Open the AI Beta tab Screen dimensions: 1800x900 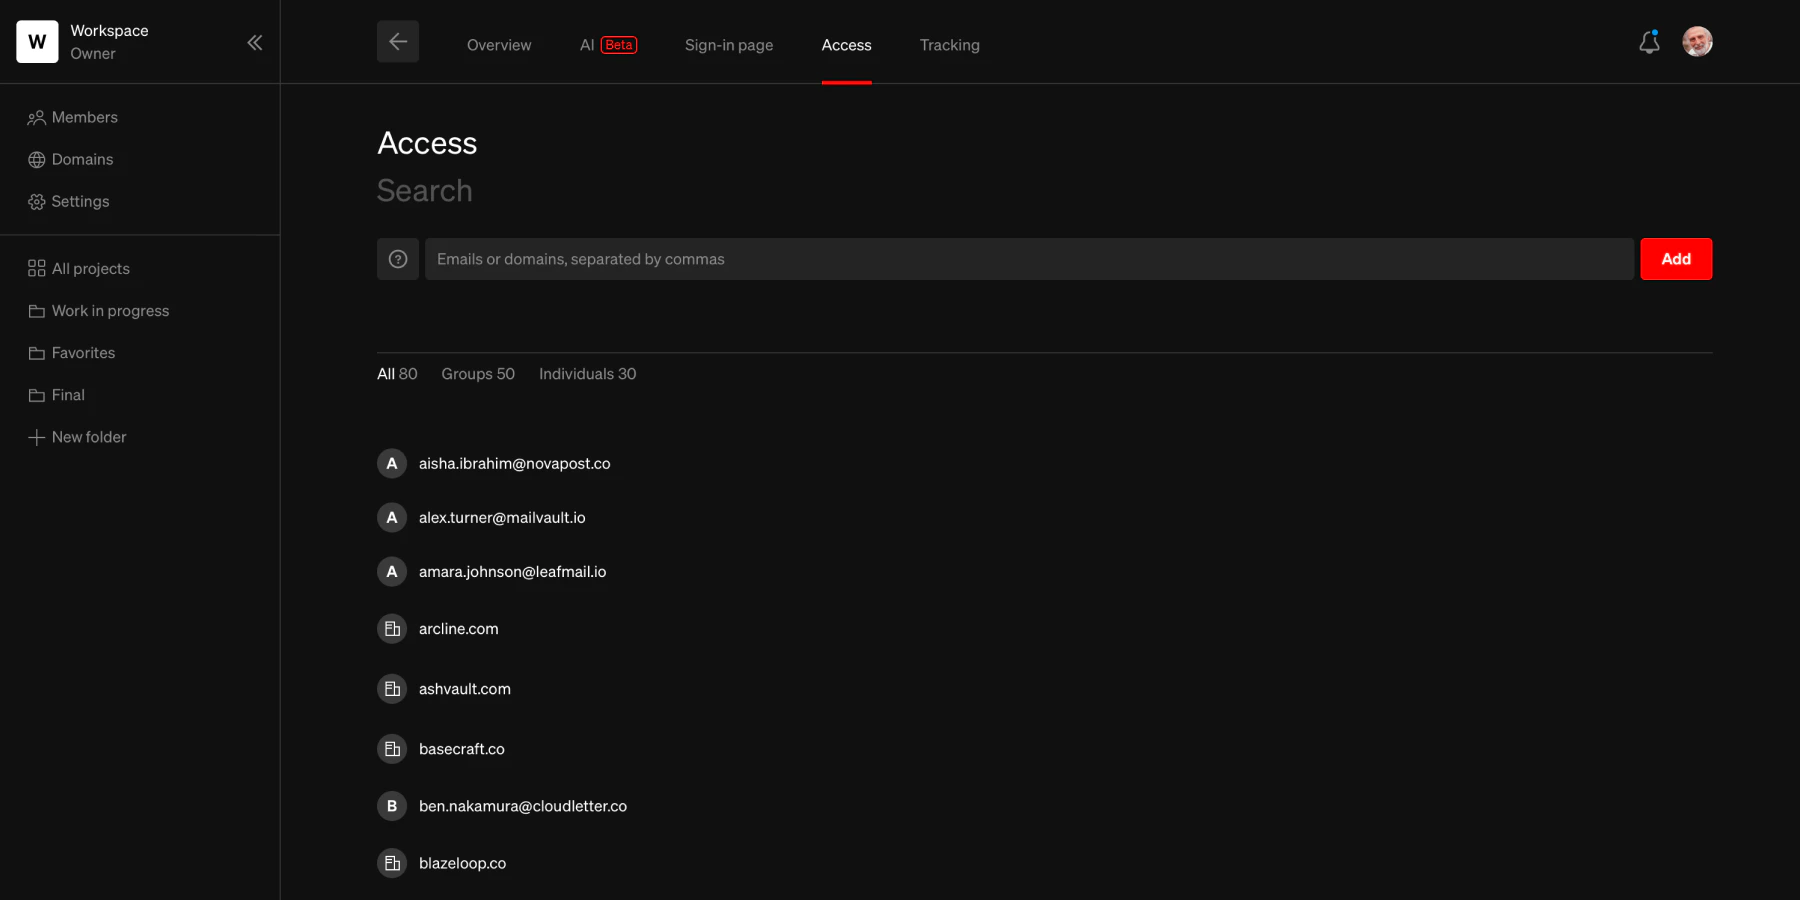point(607,44)
